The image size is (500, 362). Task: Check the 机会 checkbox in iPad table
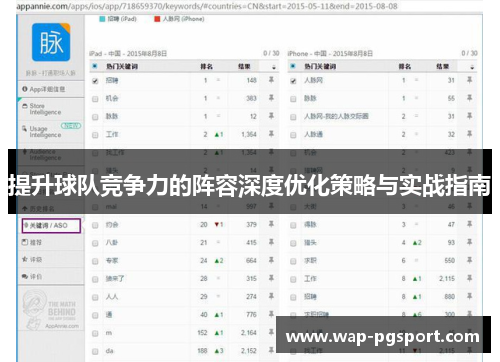[x=95, y=99]
